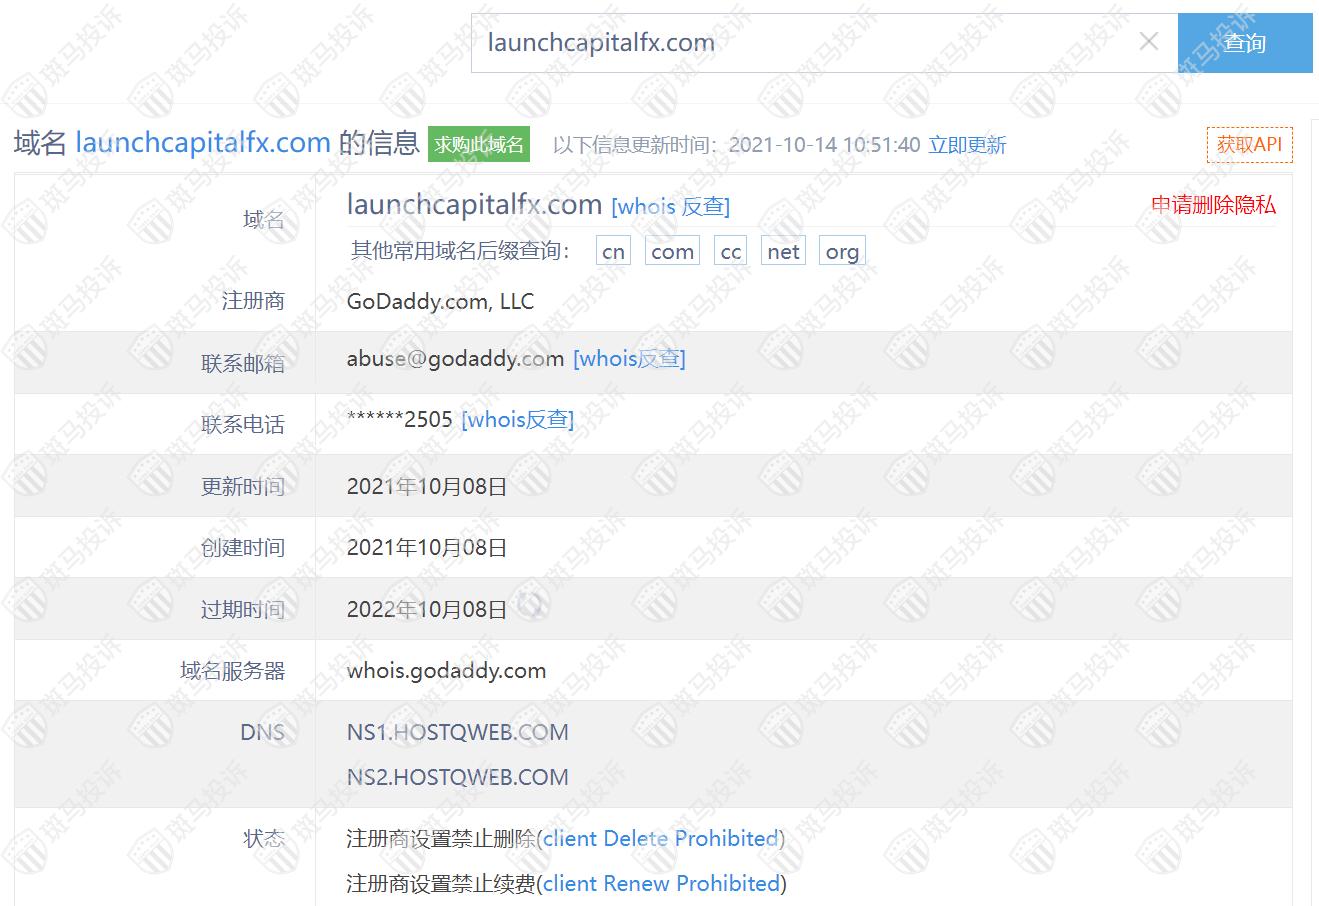The height and width of the screenshot is (906, 1319).
Task: Select the cn domain suffix
Action: (x=613, y=252)
